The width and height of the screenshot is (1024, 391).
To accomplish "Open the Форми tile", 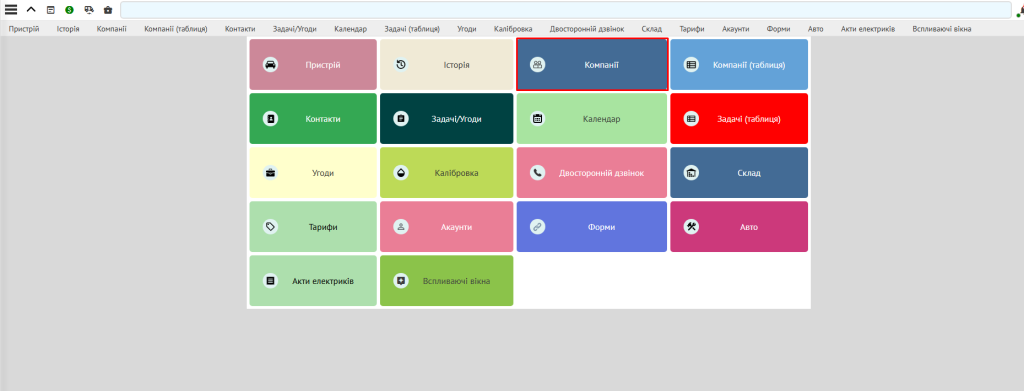I will click(x=592, y=227).
